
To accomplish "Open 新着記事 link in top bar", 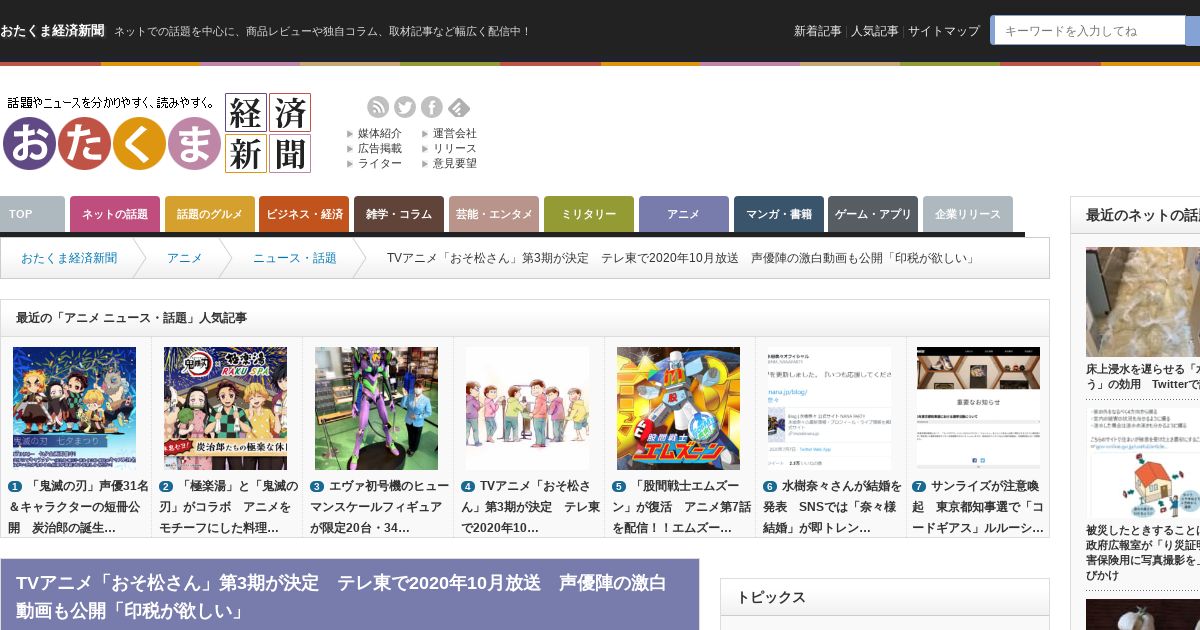I will pos(818,31).
